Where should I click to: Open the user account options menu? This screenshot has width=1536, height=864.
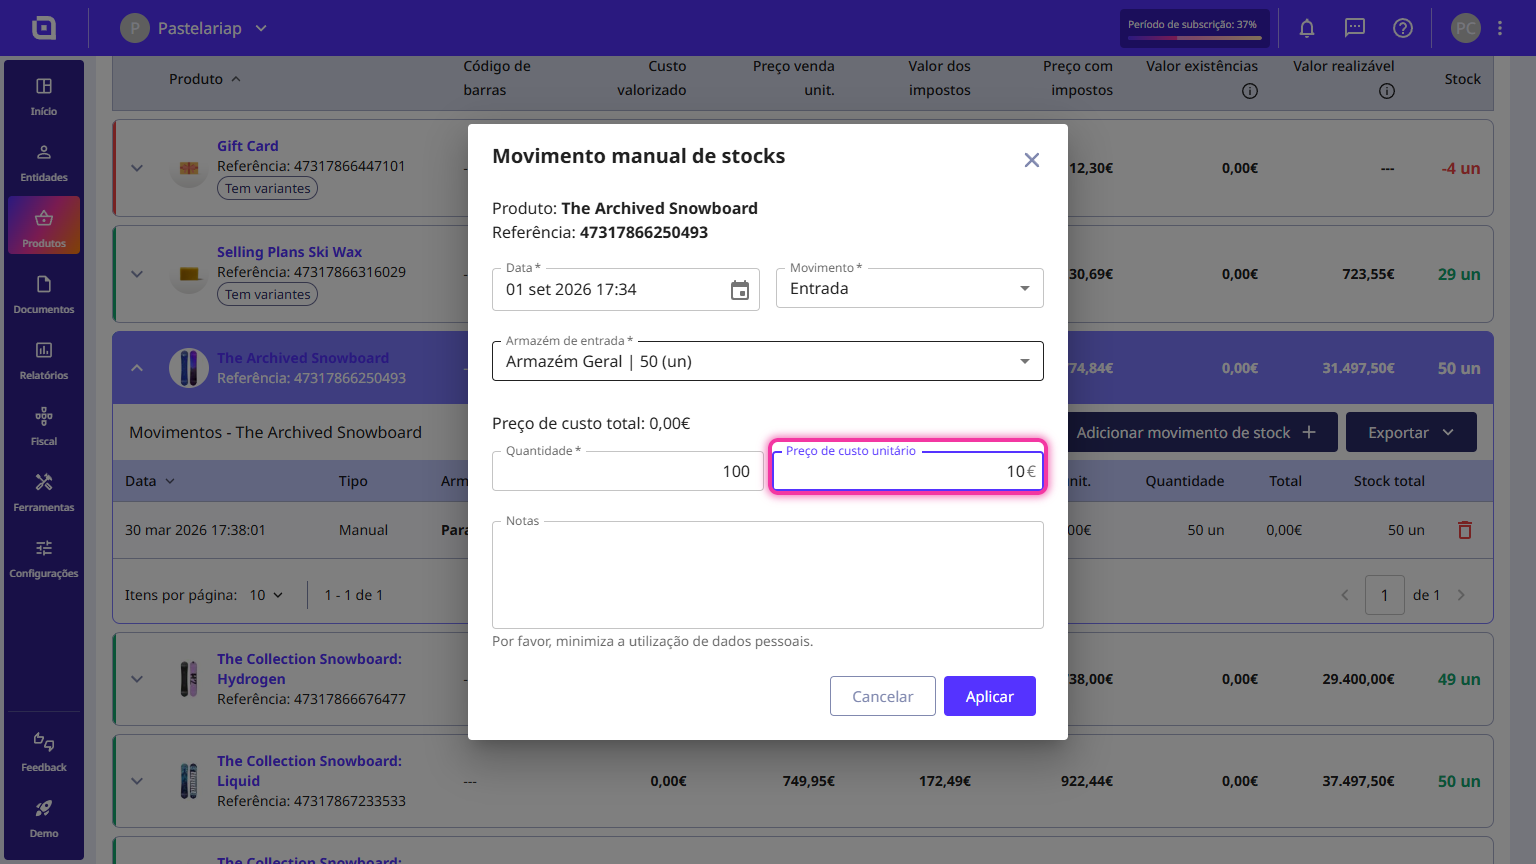point(1500,28)
